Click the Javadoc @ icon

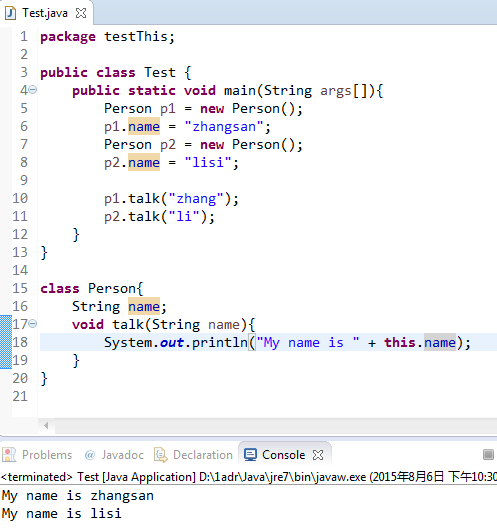90,455
